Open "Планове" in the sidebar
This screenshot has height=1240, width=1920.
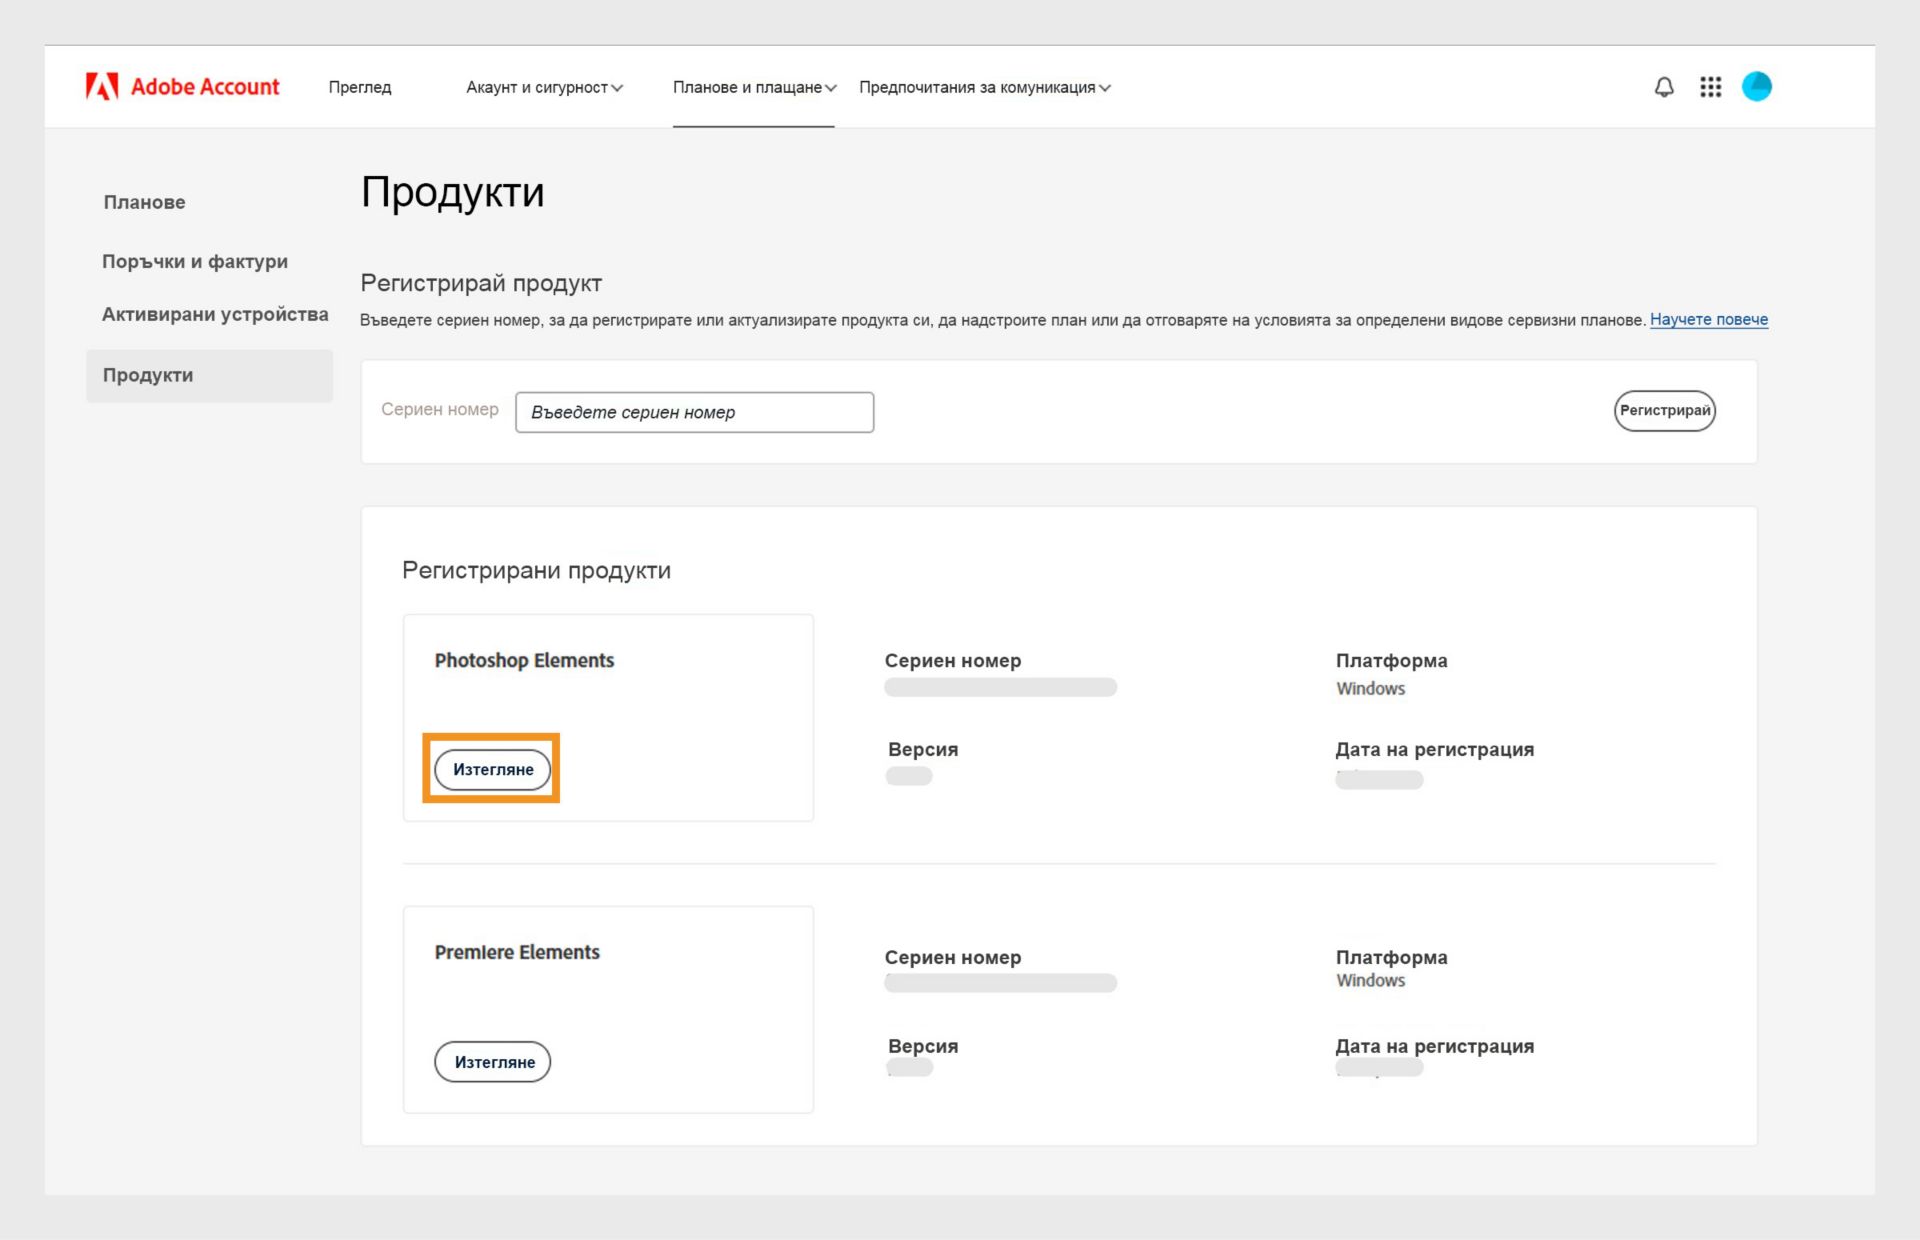(144, 202)
